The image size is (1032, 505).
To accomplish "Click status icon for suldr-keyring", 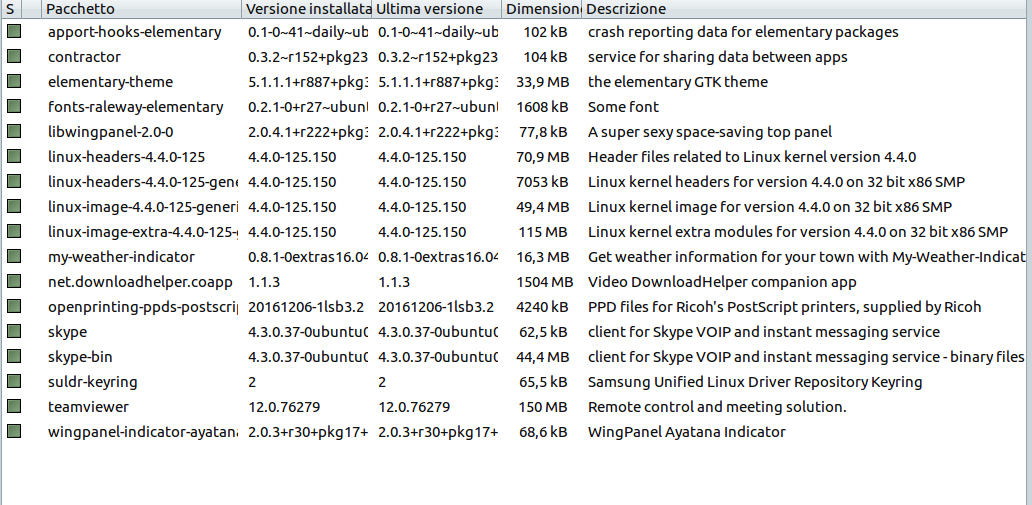I will [14, 381].
